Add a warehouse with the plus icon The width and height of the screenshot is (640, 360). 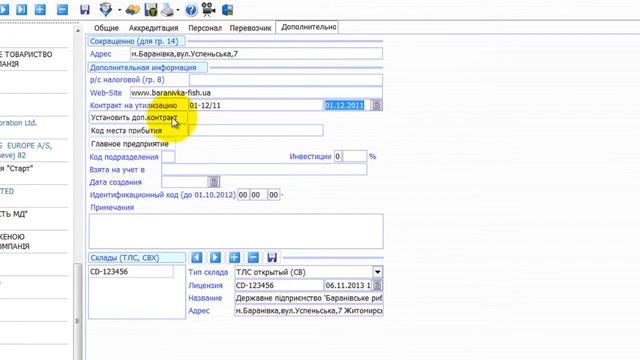234,258
